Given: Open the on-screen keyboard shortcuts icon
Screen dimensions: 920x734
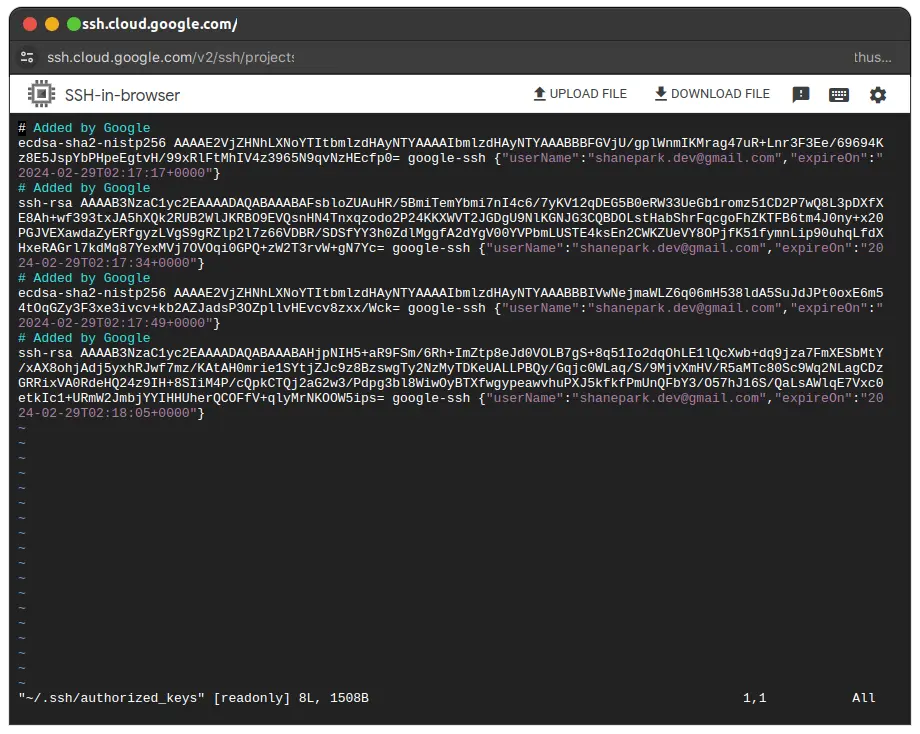Looking at the screenshot, I should (838, 95).
